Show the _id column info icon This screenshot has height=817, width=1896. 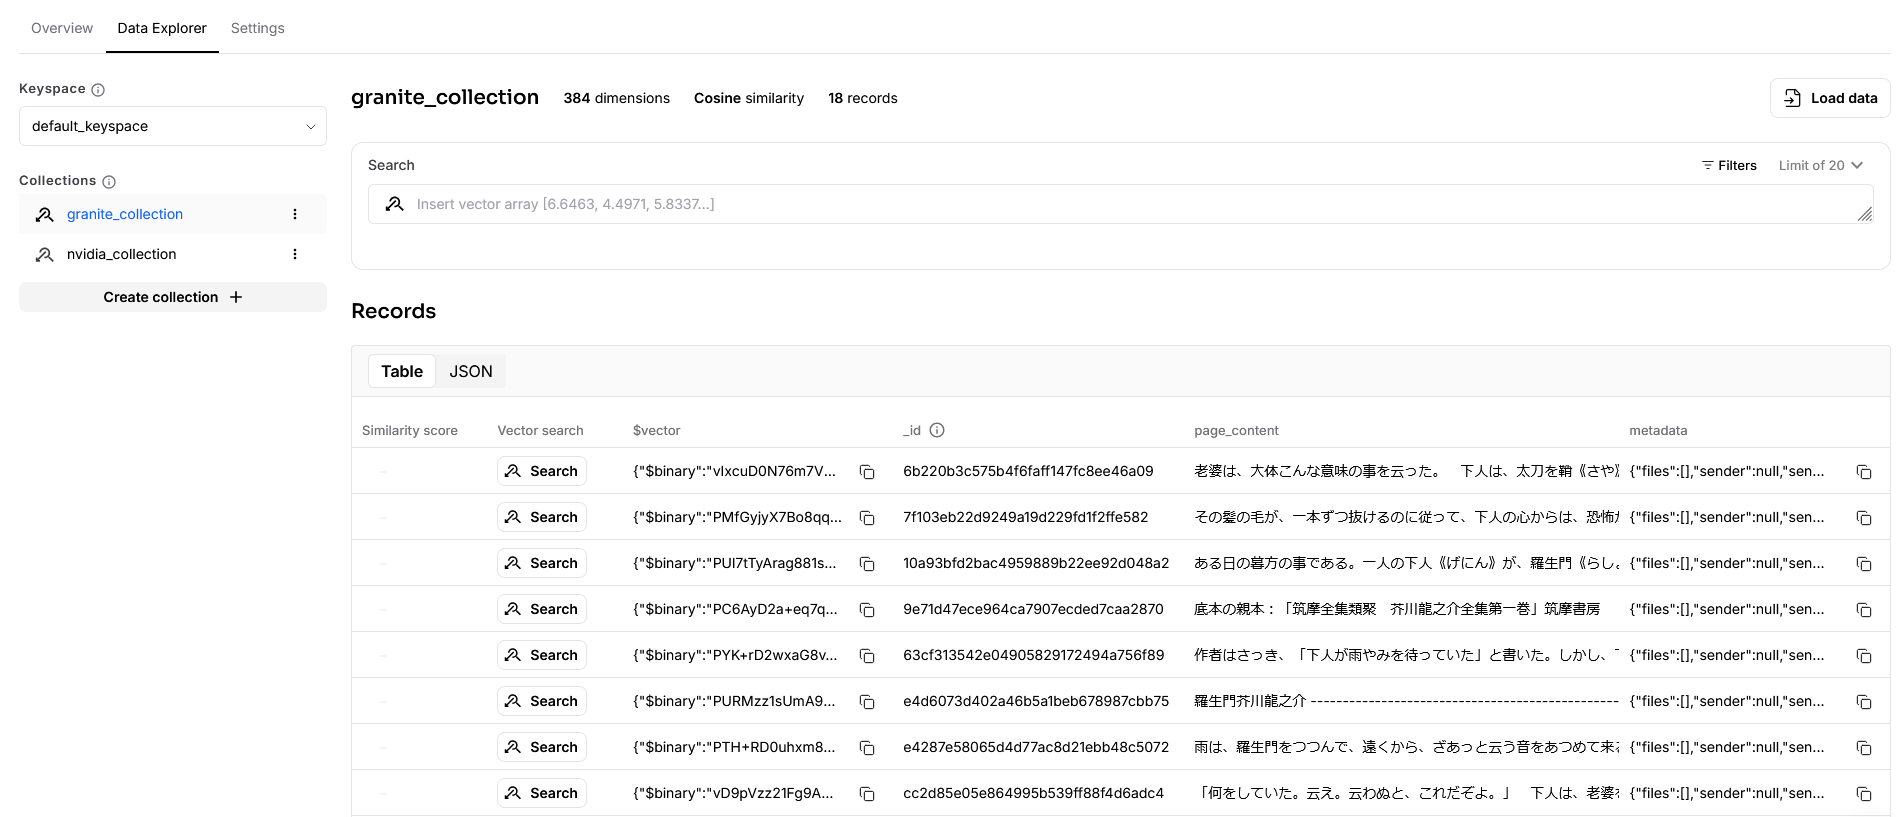(x=937, y=430)
